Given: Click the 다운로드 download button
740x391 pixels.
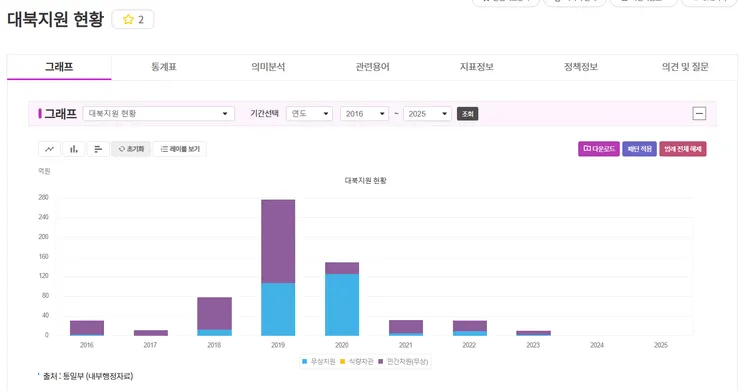Looking at the screenshot, I should point(599,149).
